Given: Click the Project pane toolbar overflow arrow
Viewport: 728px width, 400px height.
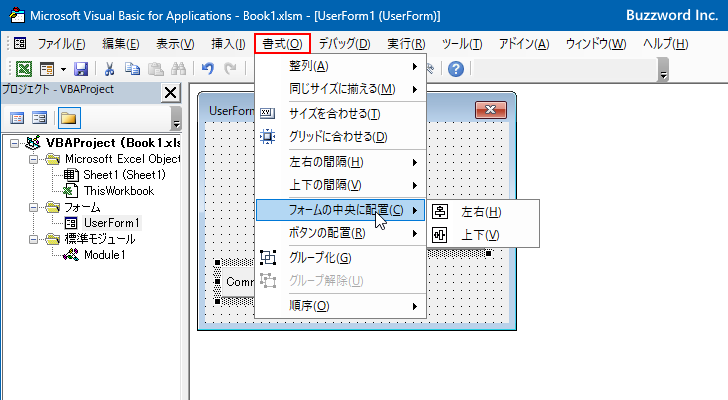Looking at the screenshot, I should click(176, 118).
